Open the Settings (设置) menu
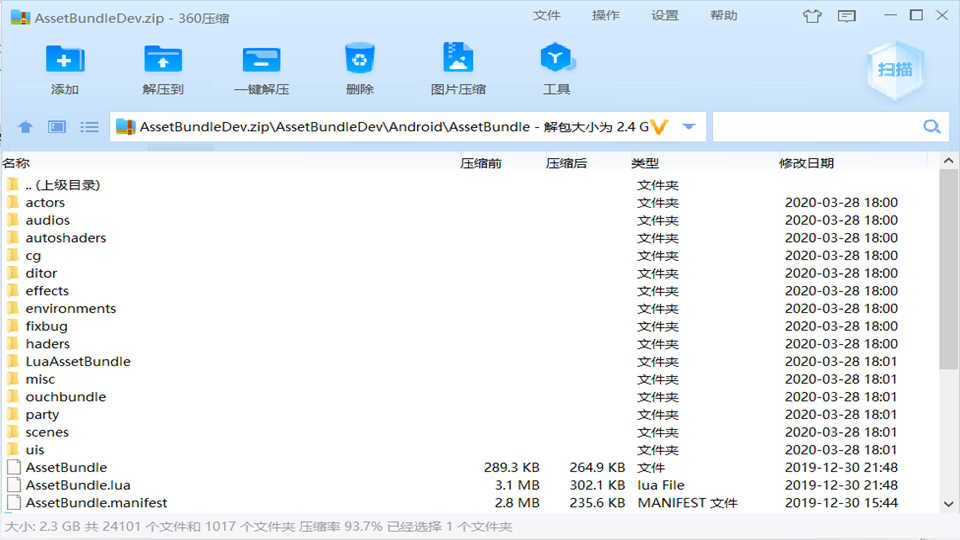The width and height of the screenshot is (960, 540). pyautogui.click(x=664, y=15)
